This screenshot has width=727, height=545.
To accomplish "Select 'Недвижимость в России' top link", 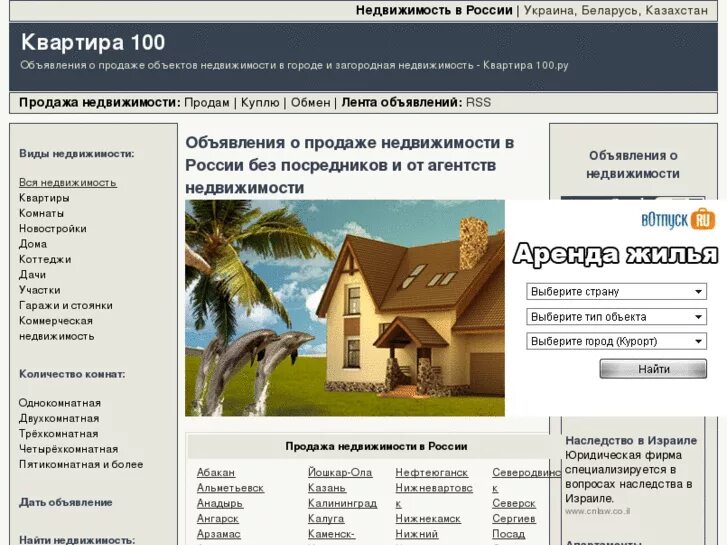I will tap(434, 10).
